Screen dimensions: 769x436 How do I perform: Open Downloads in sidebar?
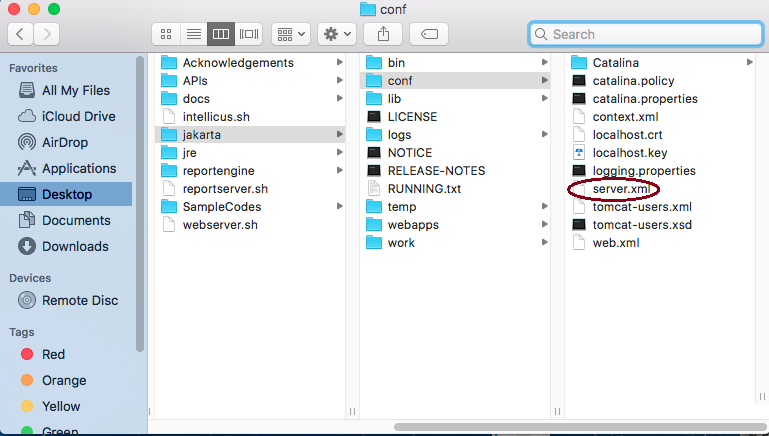pyautogui.click(x=66, y=246)
